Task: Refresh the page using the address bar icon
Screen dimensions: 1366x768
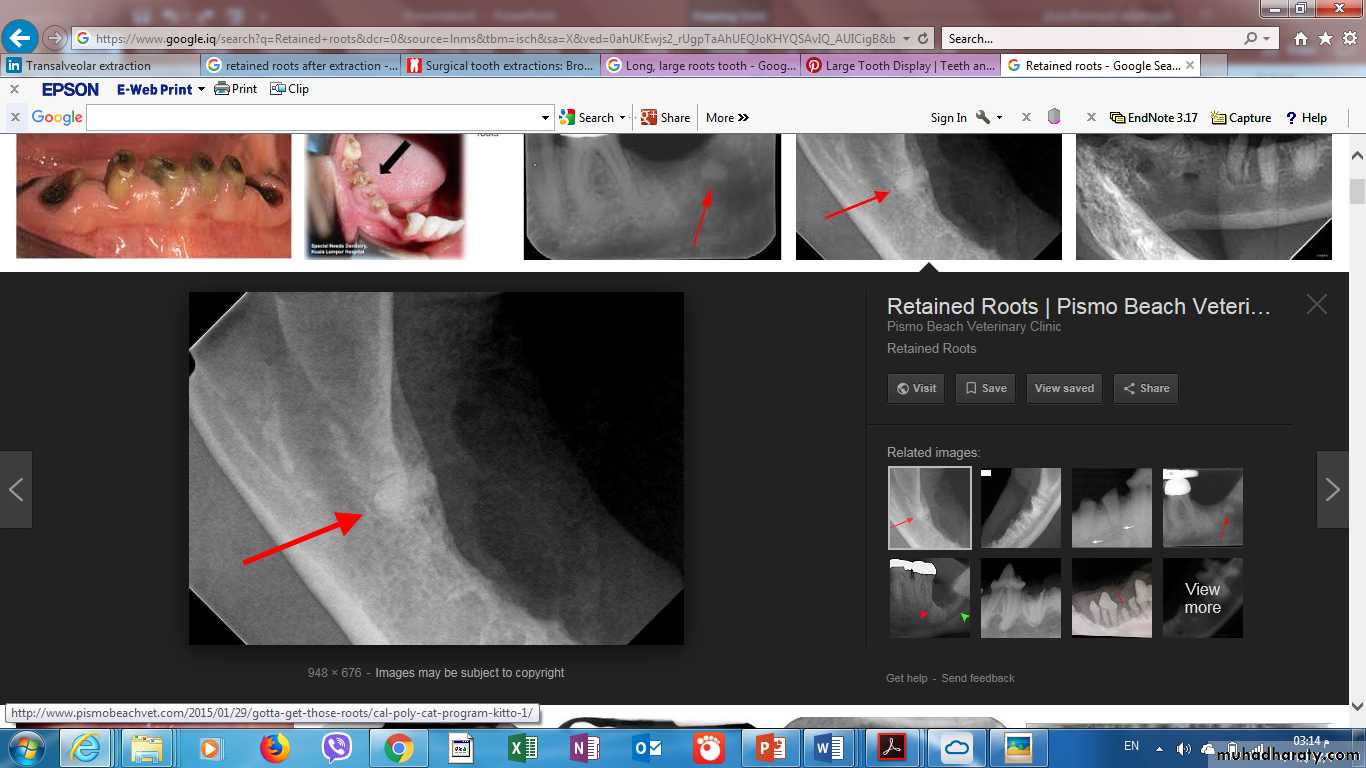Action: tap(923, 38)
